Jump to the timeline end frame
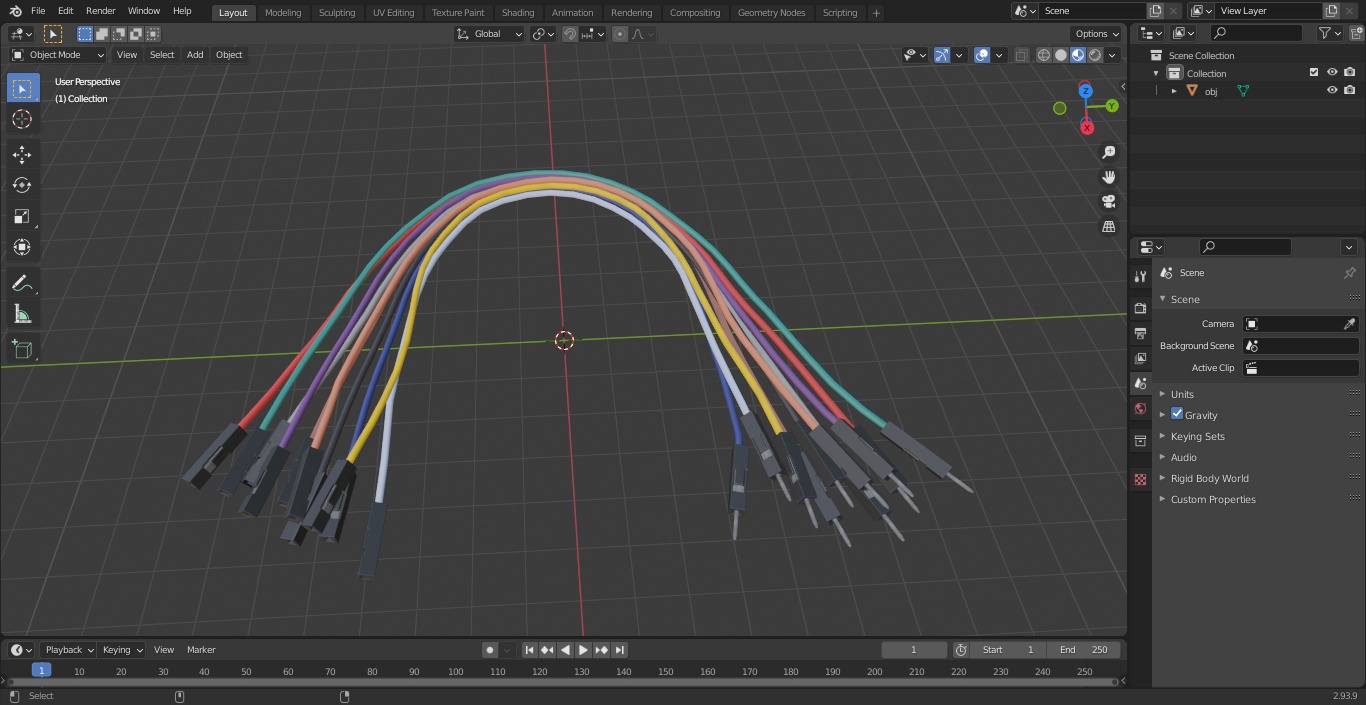 tap(619, 650)
